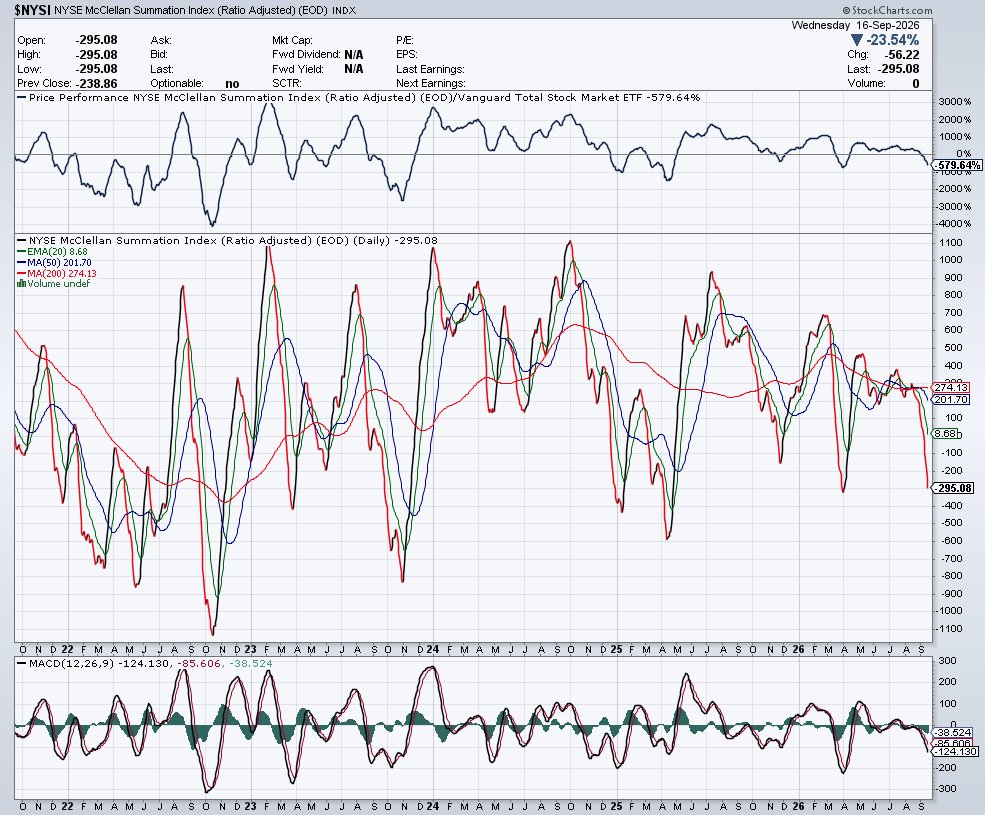Image resolution: width=985 pixels, height=815 pixels.
Task: Click the down-arrow icon beside -23.54%
Action: [x=856, y=40]
